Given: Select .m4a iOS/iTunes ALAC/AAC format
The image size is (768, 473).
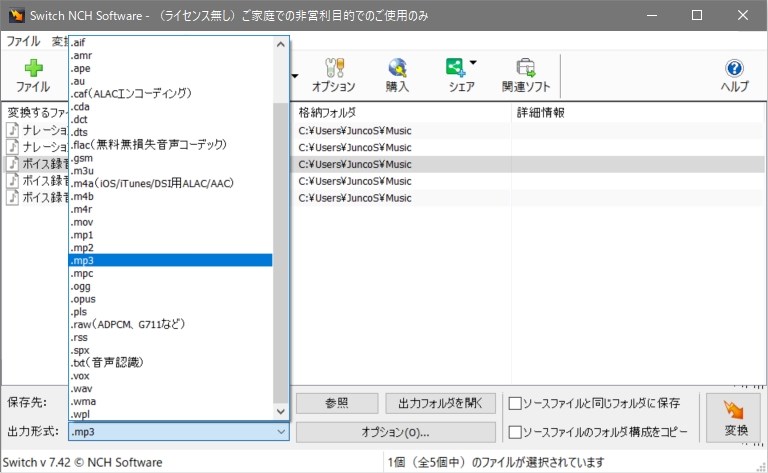Looking at the screenshot, I should tap(171, 183).
